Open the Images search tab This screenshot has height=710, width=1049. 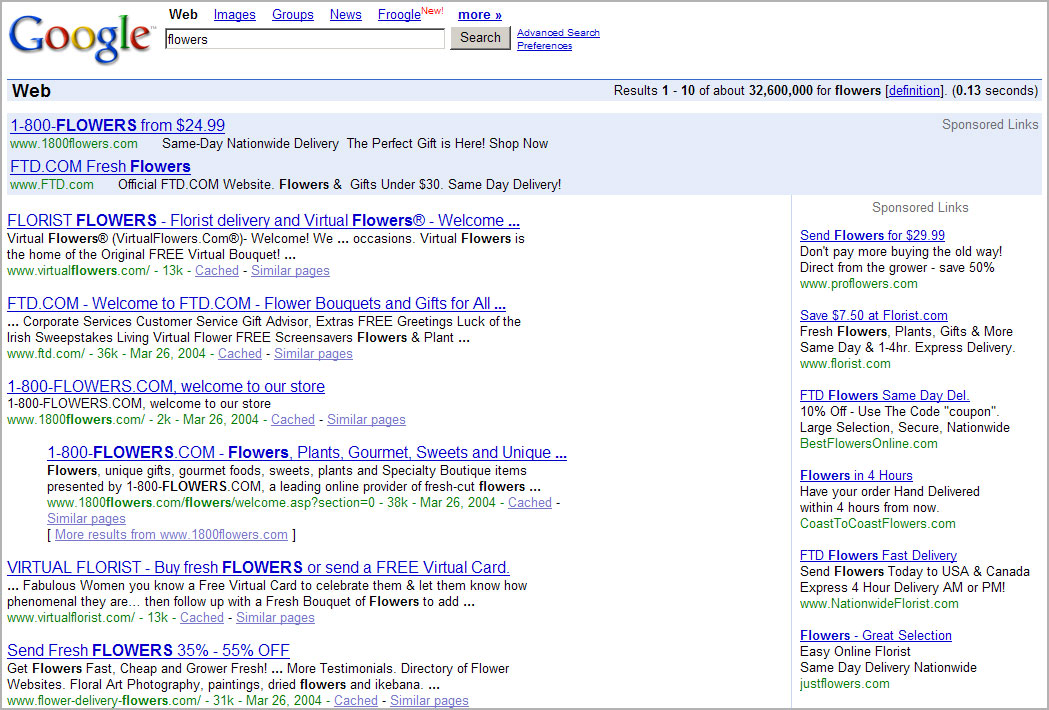234,15
